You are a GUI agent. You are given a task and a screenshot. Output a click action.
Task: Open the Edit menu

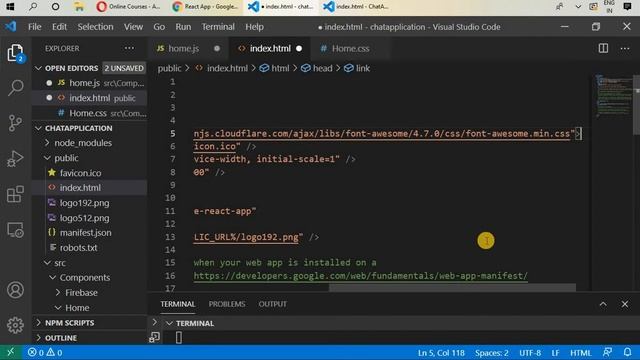[x=59, y=27]
